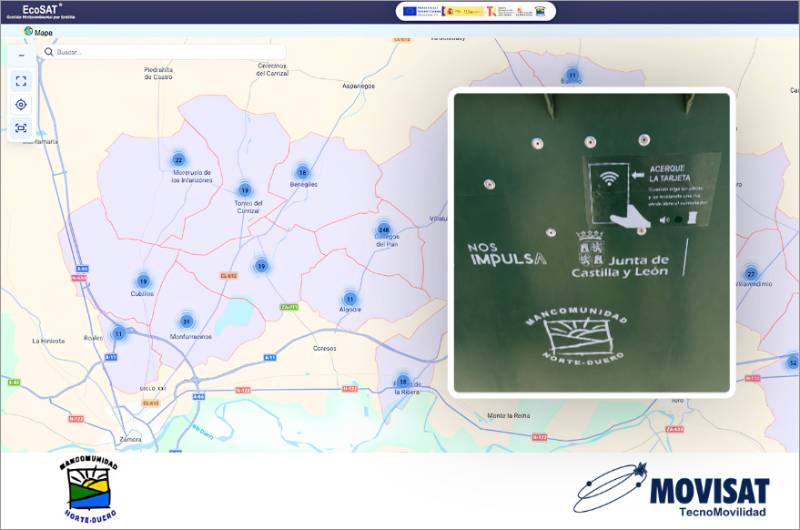
Task: Focus the Buscar search field
Action: click(163, 52)
